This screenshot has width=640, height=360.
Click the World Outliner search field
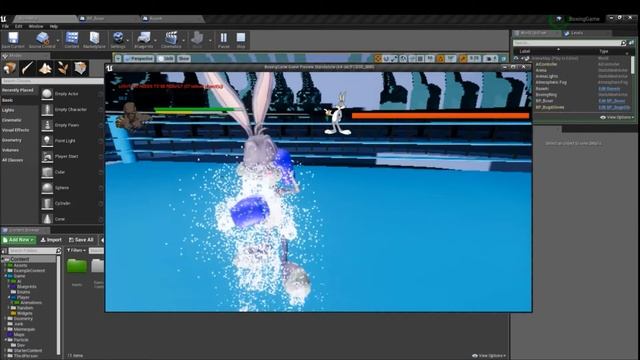[567, 43]
